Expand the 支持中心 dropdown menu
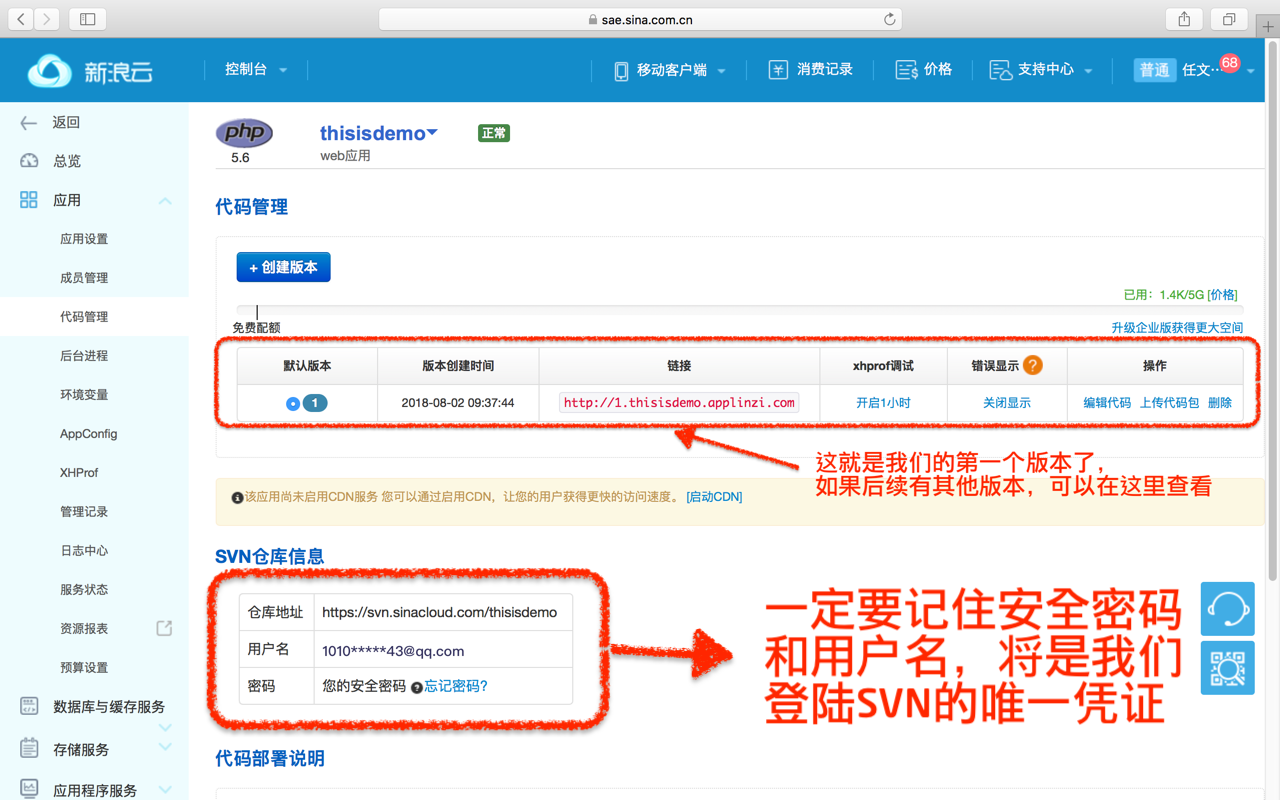The image size is (1280, 800). [1088, 71]
